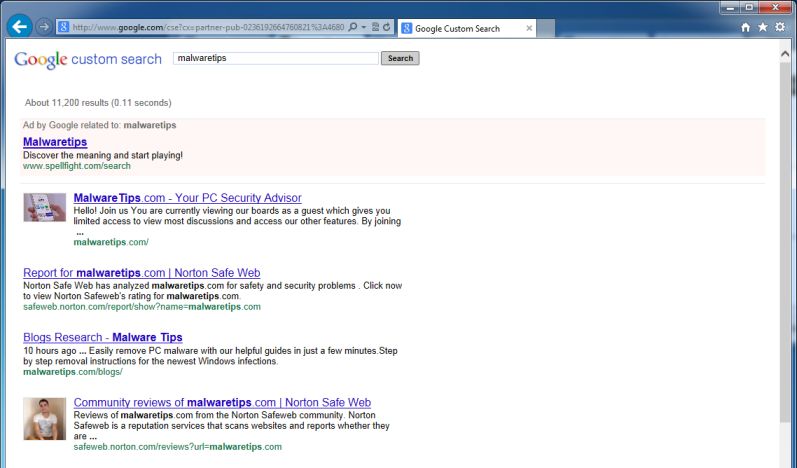Click the scrollbar up arrow
The width and height of the screenshot is (797, 468).
(785, 53)
